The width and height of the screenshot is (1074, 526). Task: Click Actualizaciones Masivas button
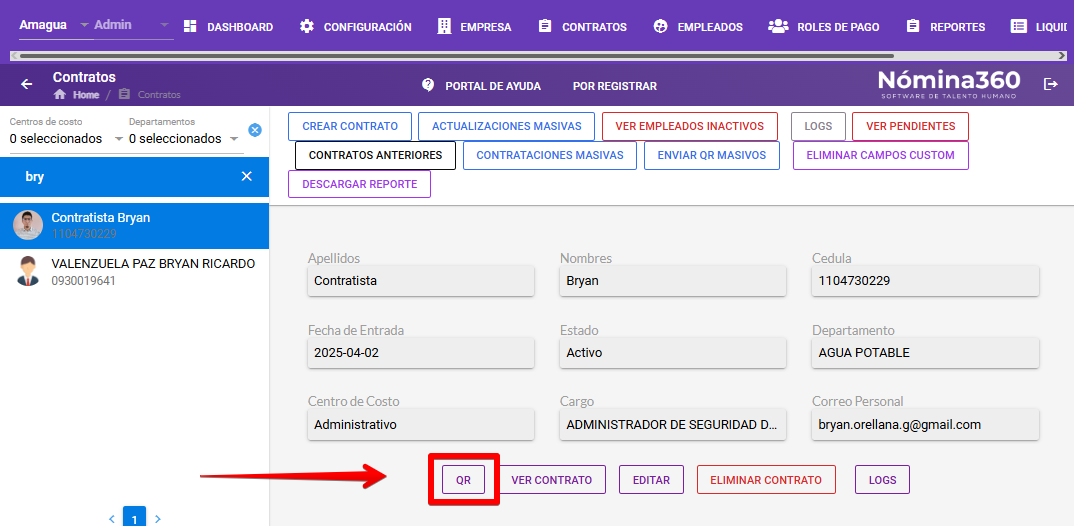(507, 126)
